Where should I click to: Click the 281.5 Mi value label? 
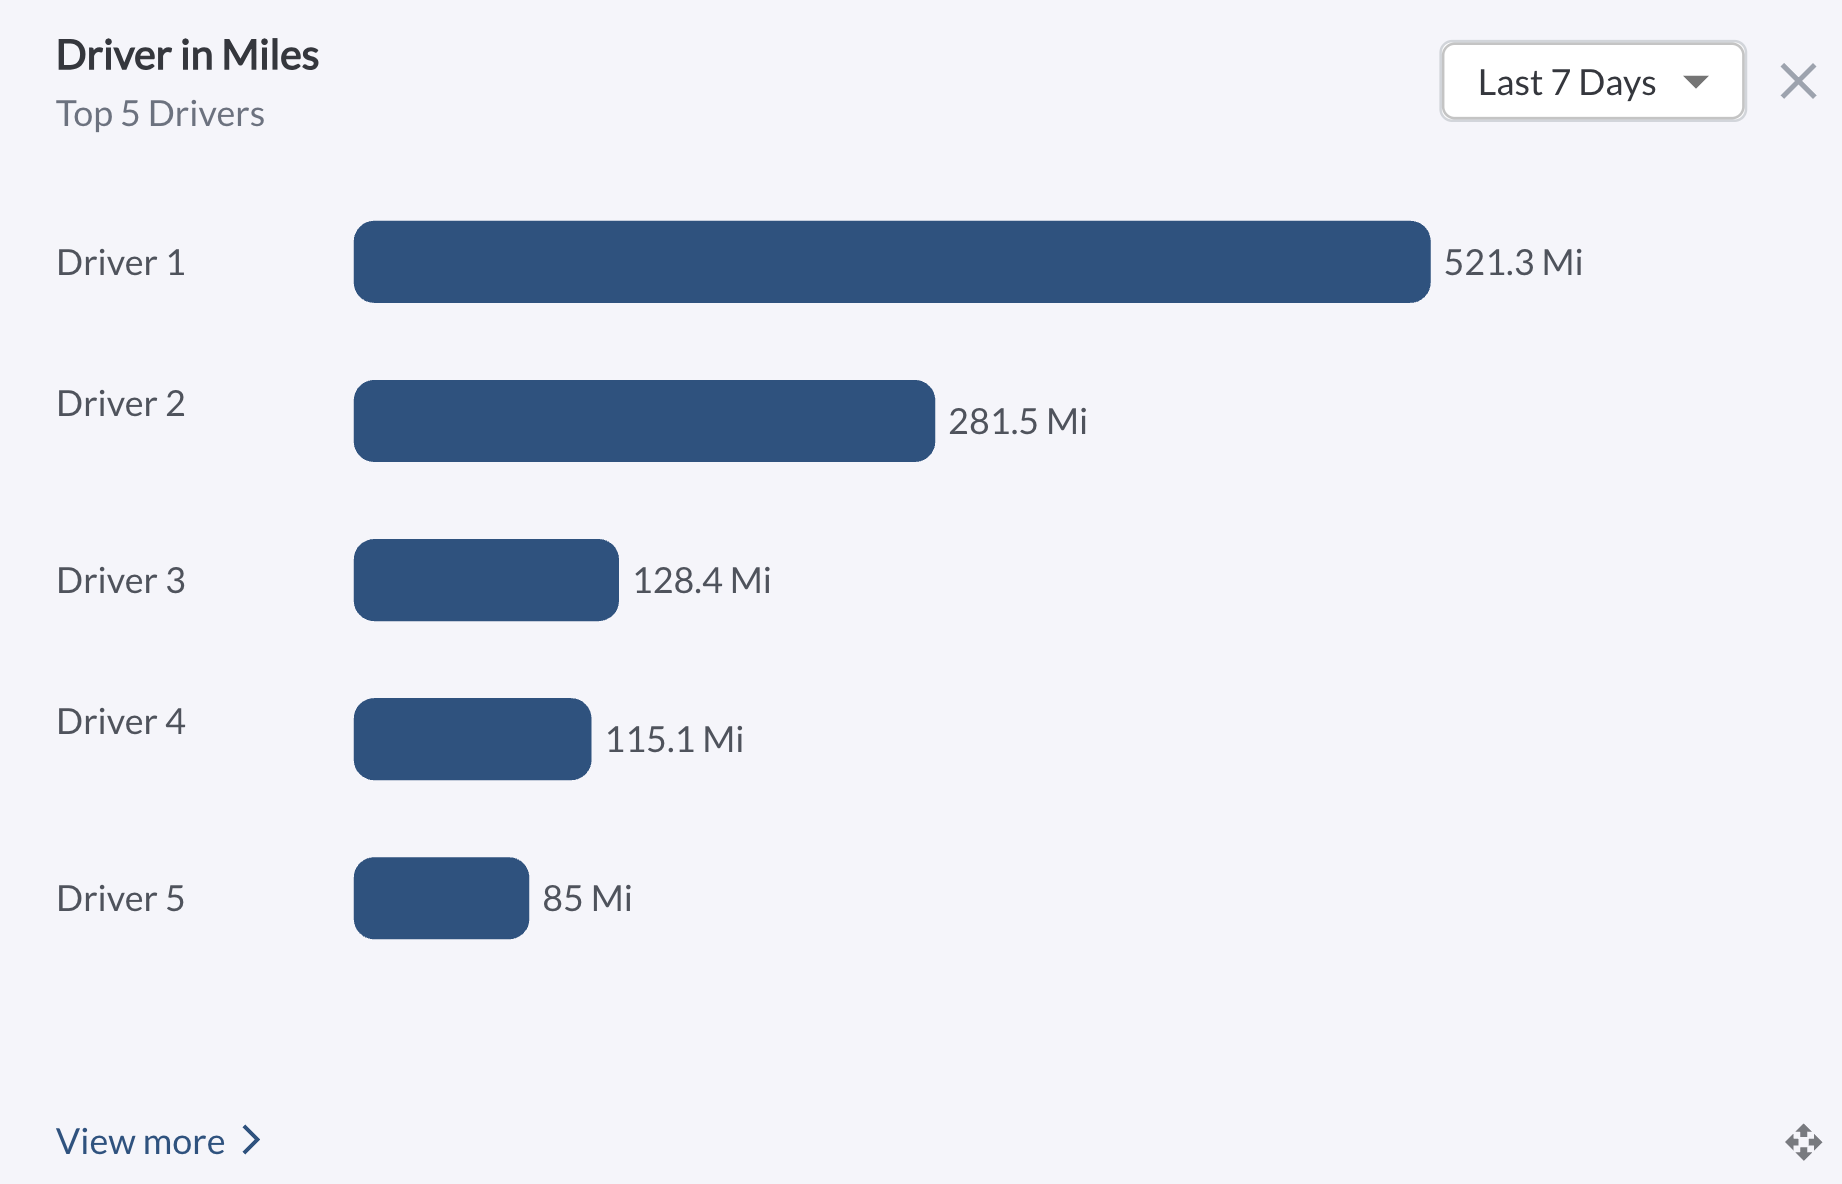1017,421
